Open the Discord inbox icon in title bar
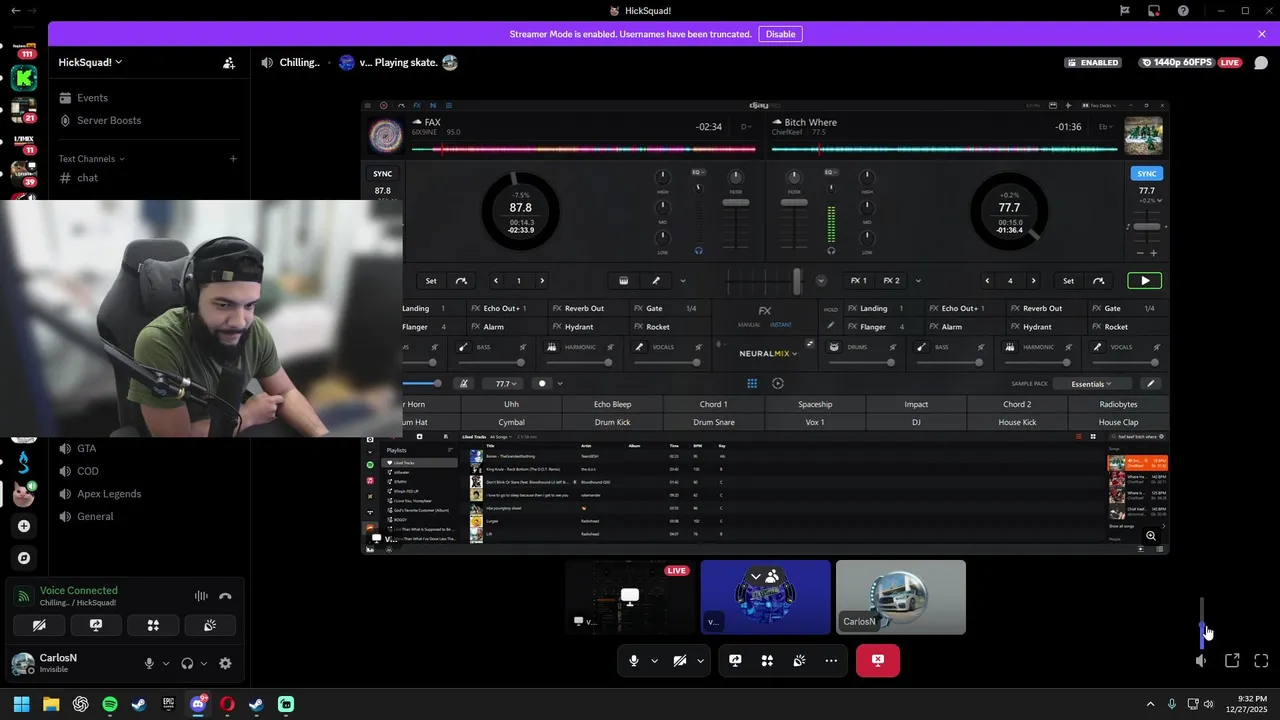The width and height of the screenshot is (1280, 720). coord(1154,11)
